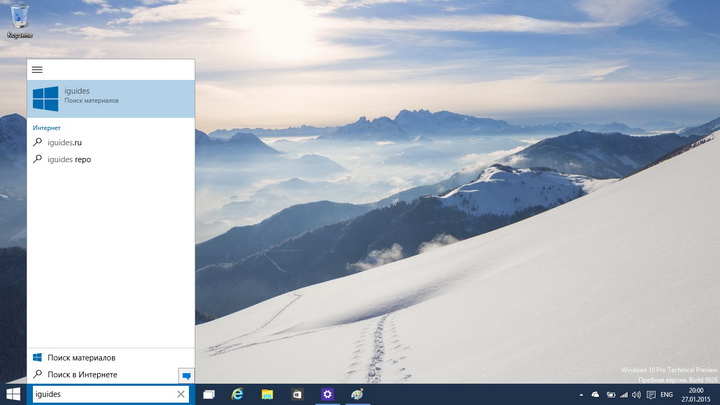
Task: Open the Windows Start button
Action: point(14,395)
